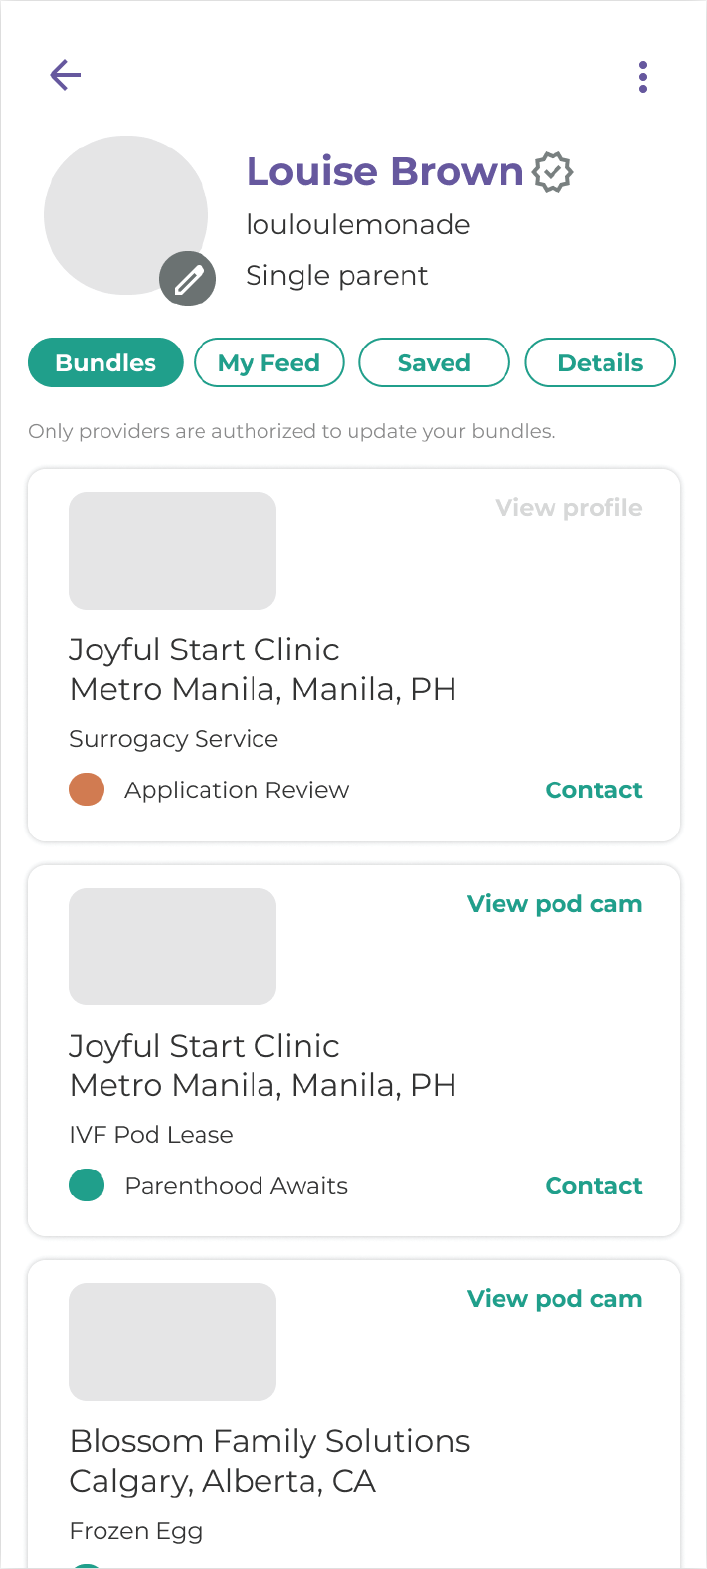View pod cam for Blossom Family Solutions
Viewport: 707px width, 1569px height.
[555, 1299]
